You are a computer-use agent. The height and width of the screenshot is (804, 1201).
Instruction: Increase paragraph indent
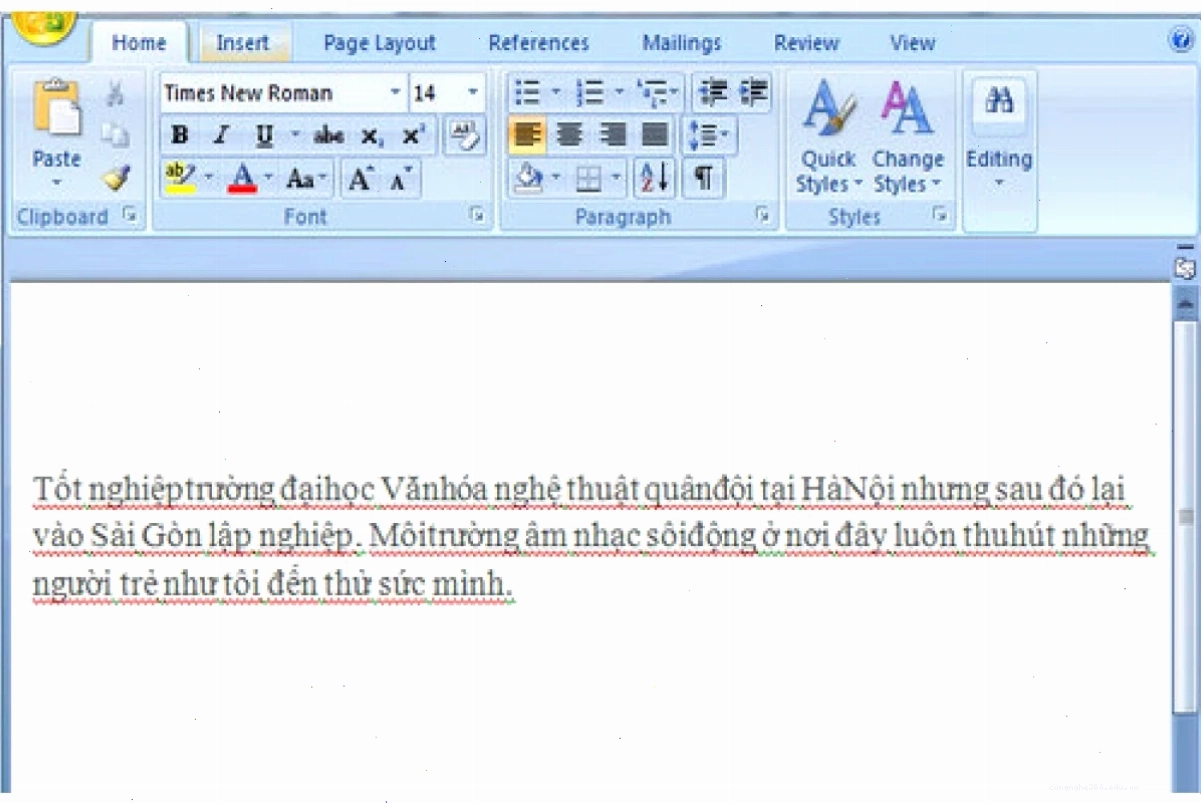coord(753,93)
